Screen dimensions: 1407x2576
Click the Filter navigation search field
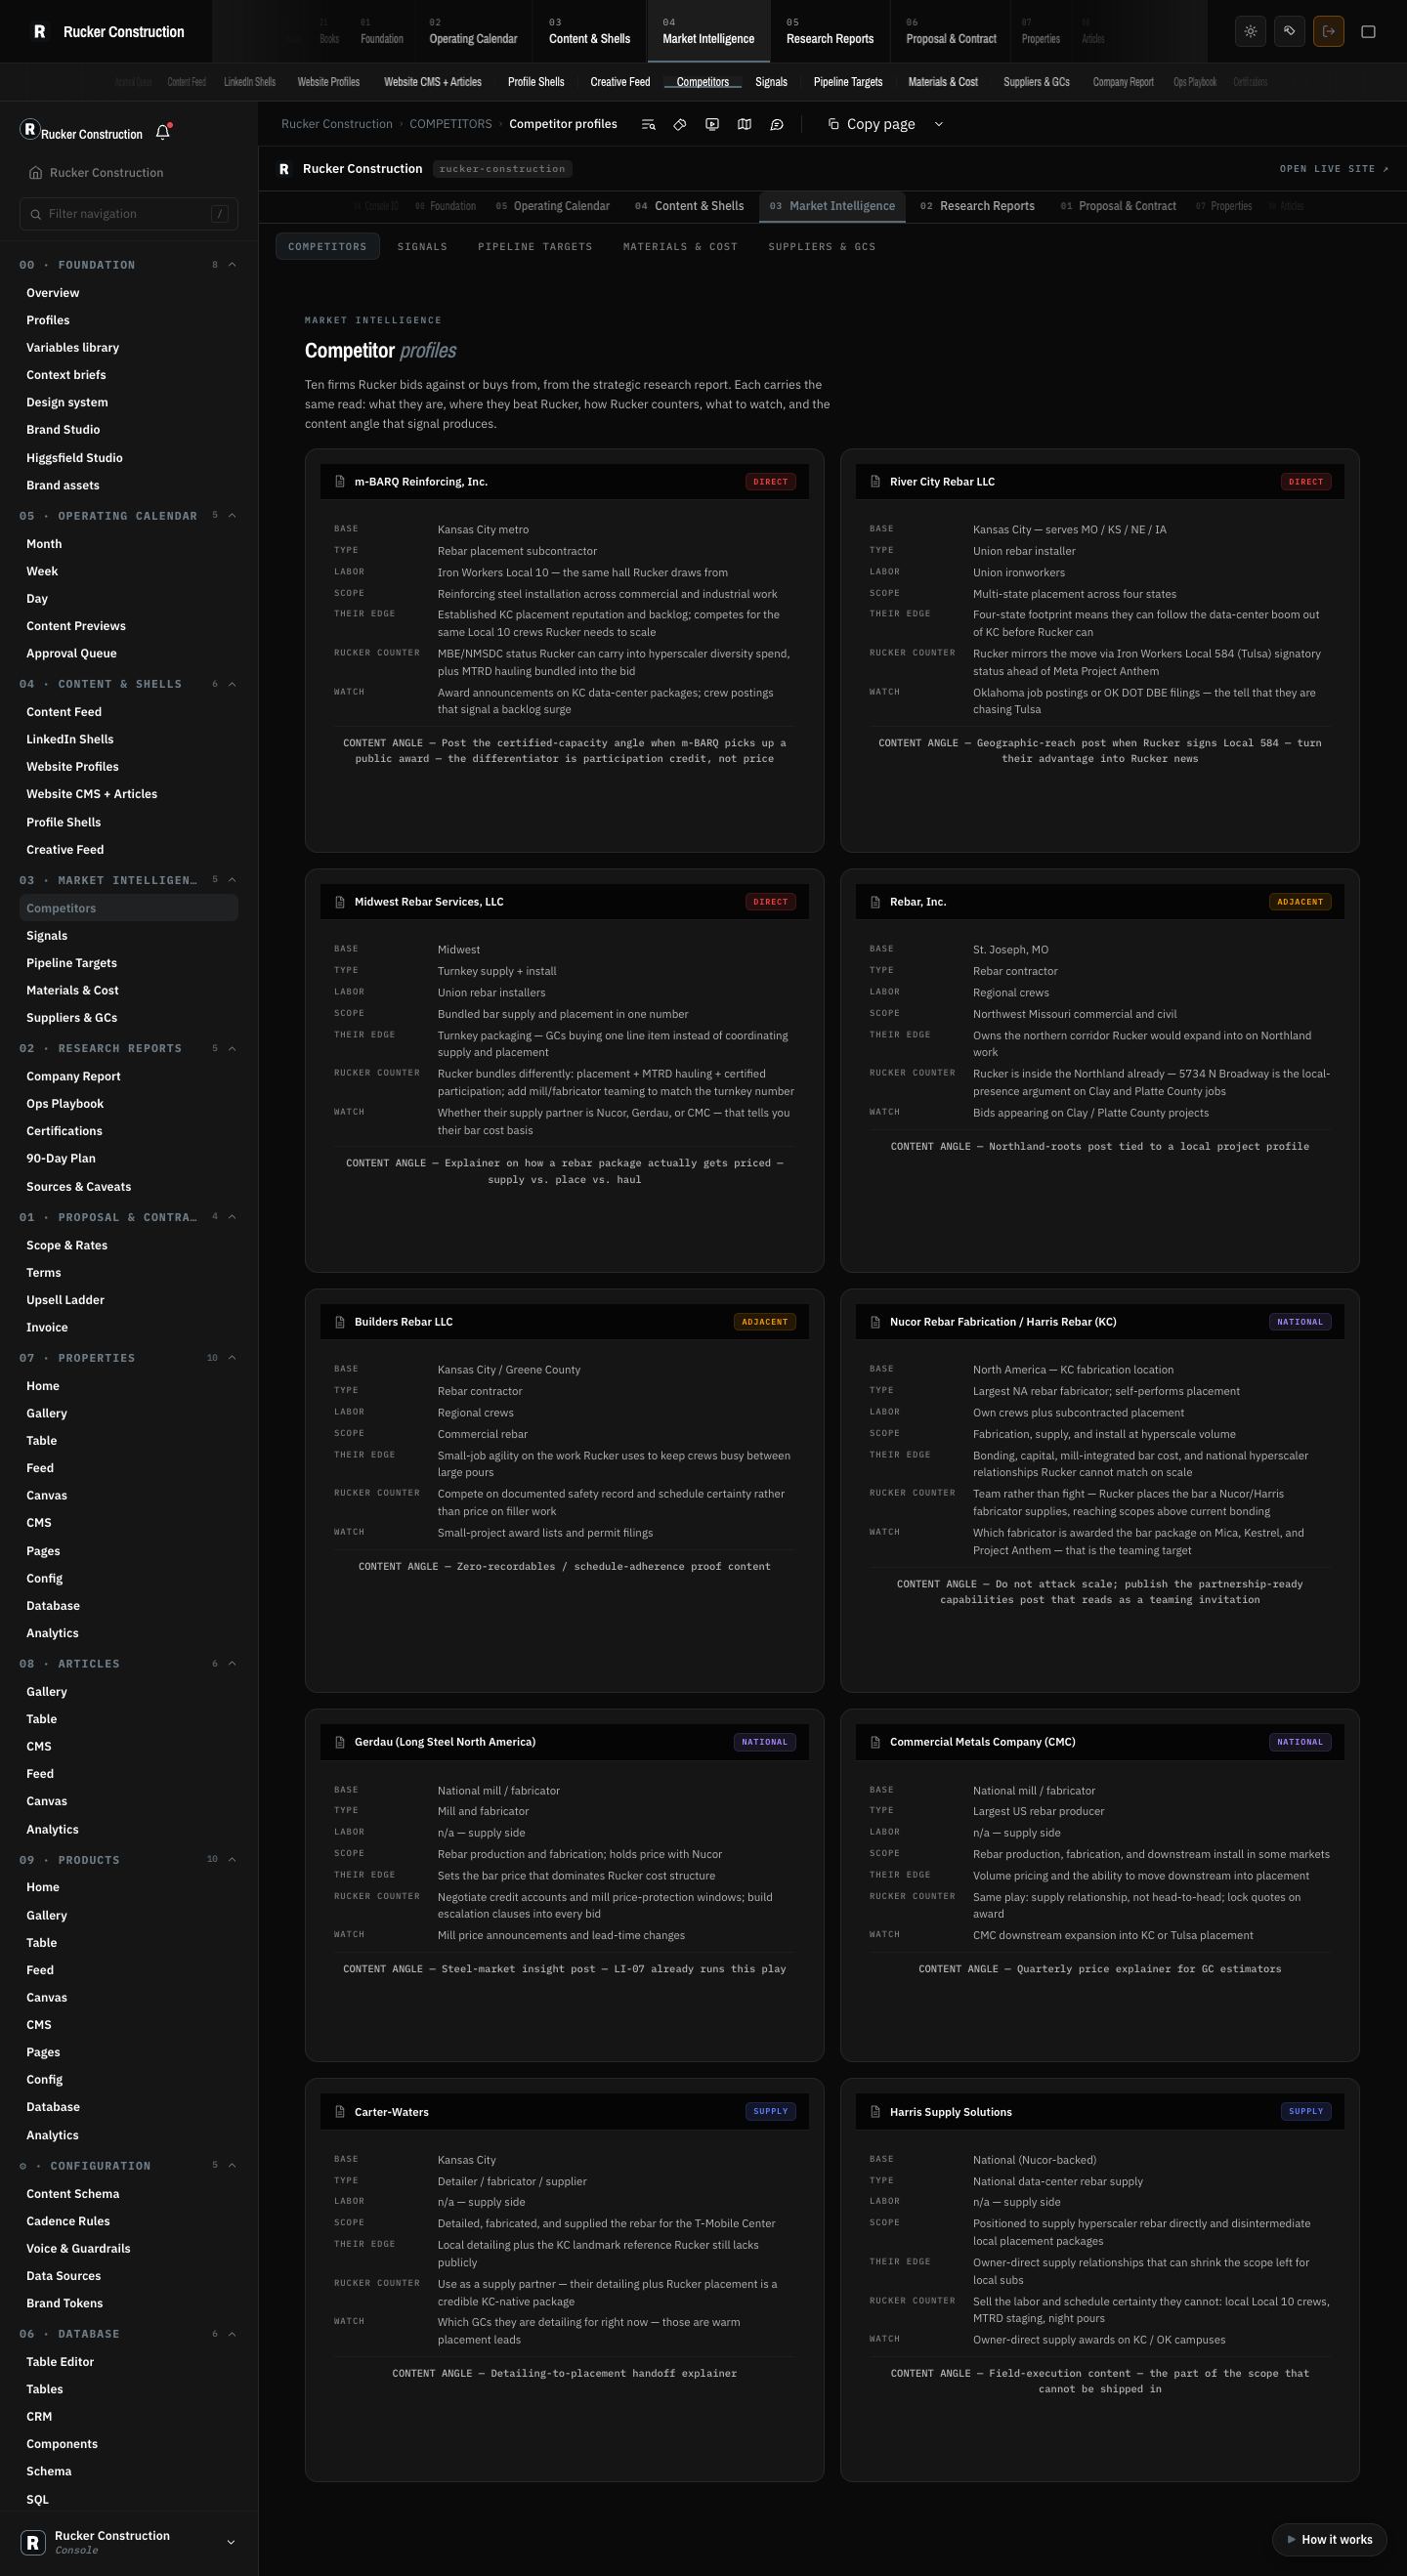coord(129,214)
